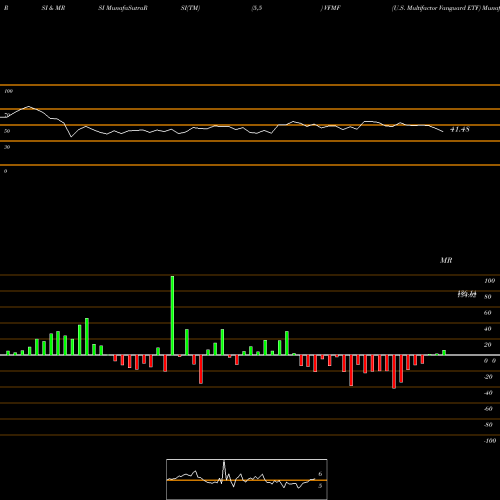The height and width of the screenshot is (500, 500).
Task: Click the SI MunafaSutraR header text
Action: (x=123, y=8)
